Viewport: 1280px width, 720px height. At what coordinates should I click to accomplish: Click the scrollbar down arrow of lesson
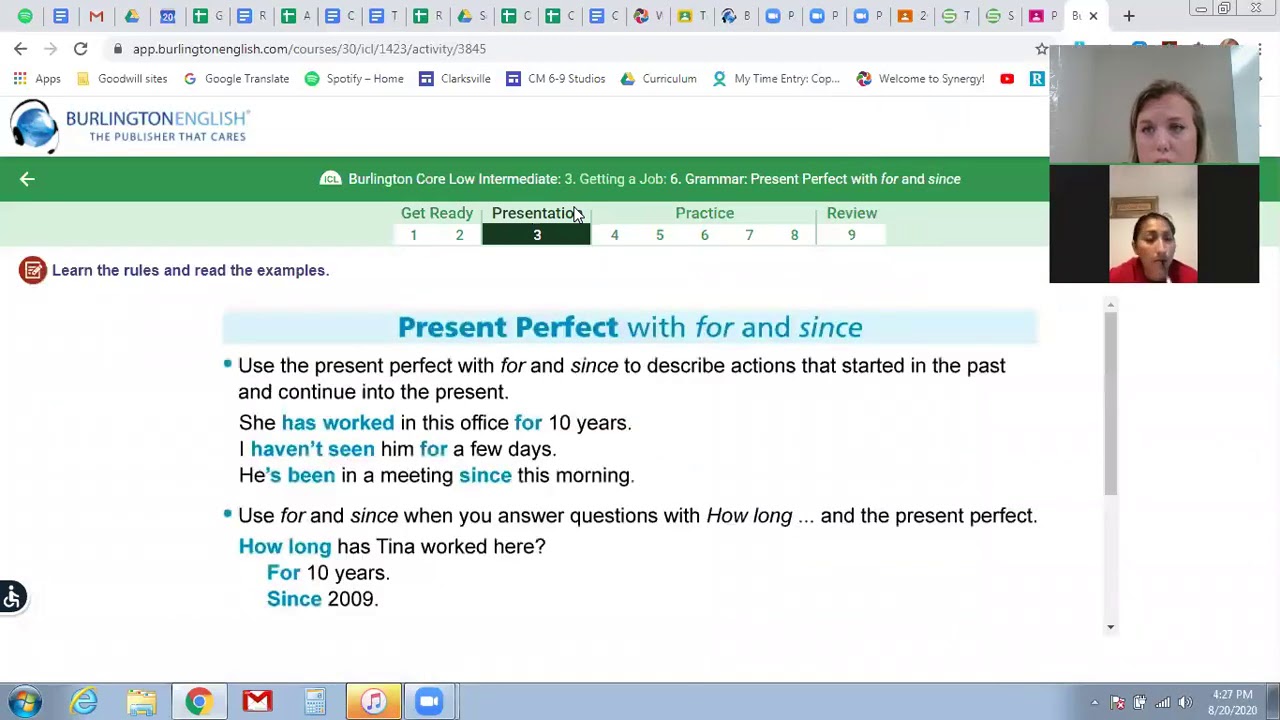coord(1110,627)
